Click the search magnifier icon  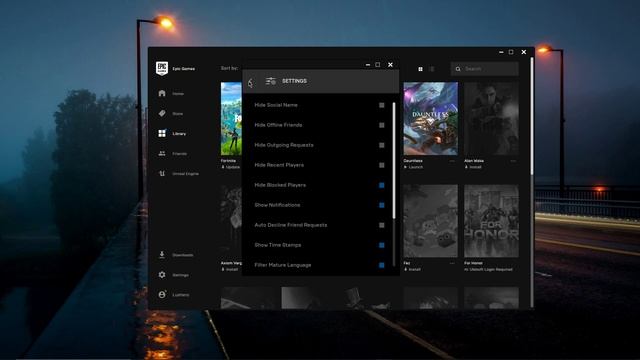tap(458, 69)
